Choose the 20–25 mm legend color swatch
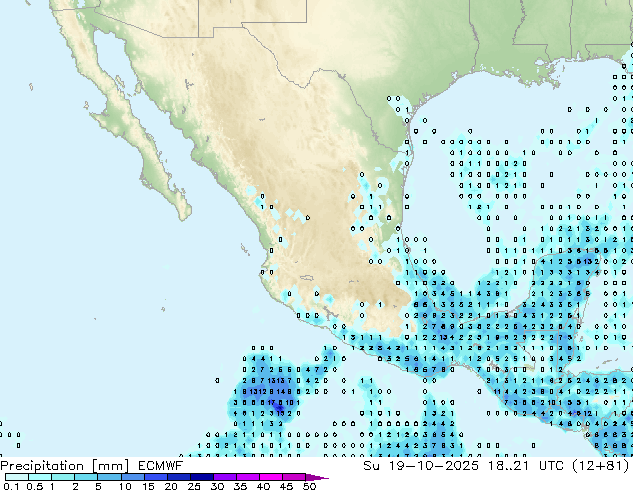Screen dimensions: 634x490 coord(179,477)
